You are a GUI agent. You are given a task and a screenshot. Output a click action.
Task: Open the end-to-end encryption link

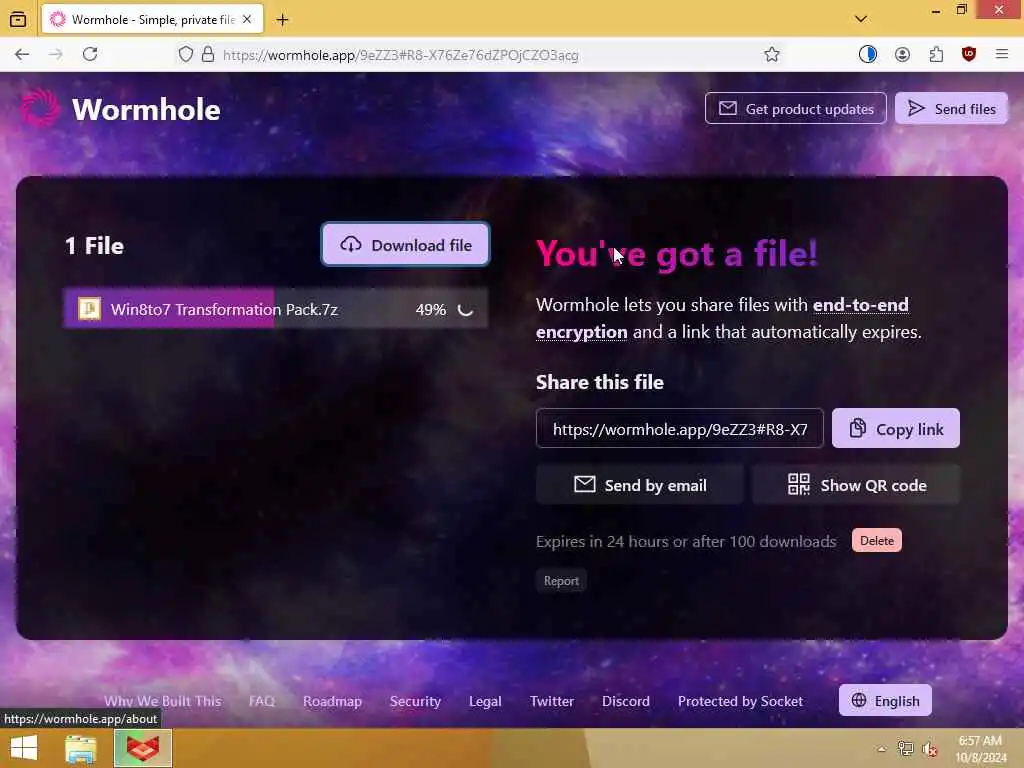(x=722, y=319)
